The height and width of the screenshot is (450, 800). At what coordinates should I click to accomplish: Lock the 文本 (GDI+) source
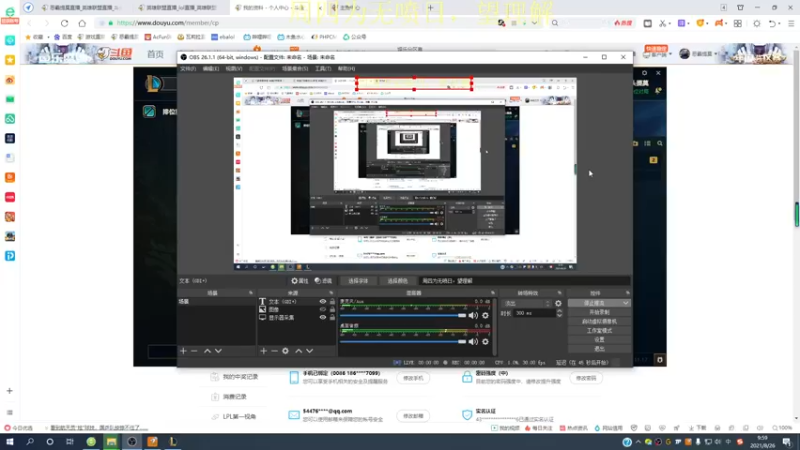(332, 302)
